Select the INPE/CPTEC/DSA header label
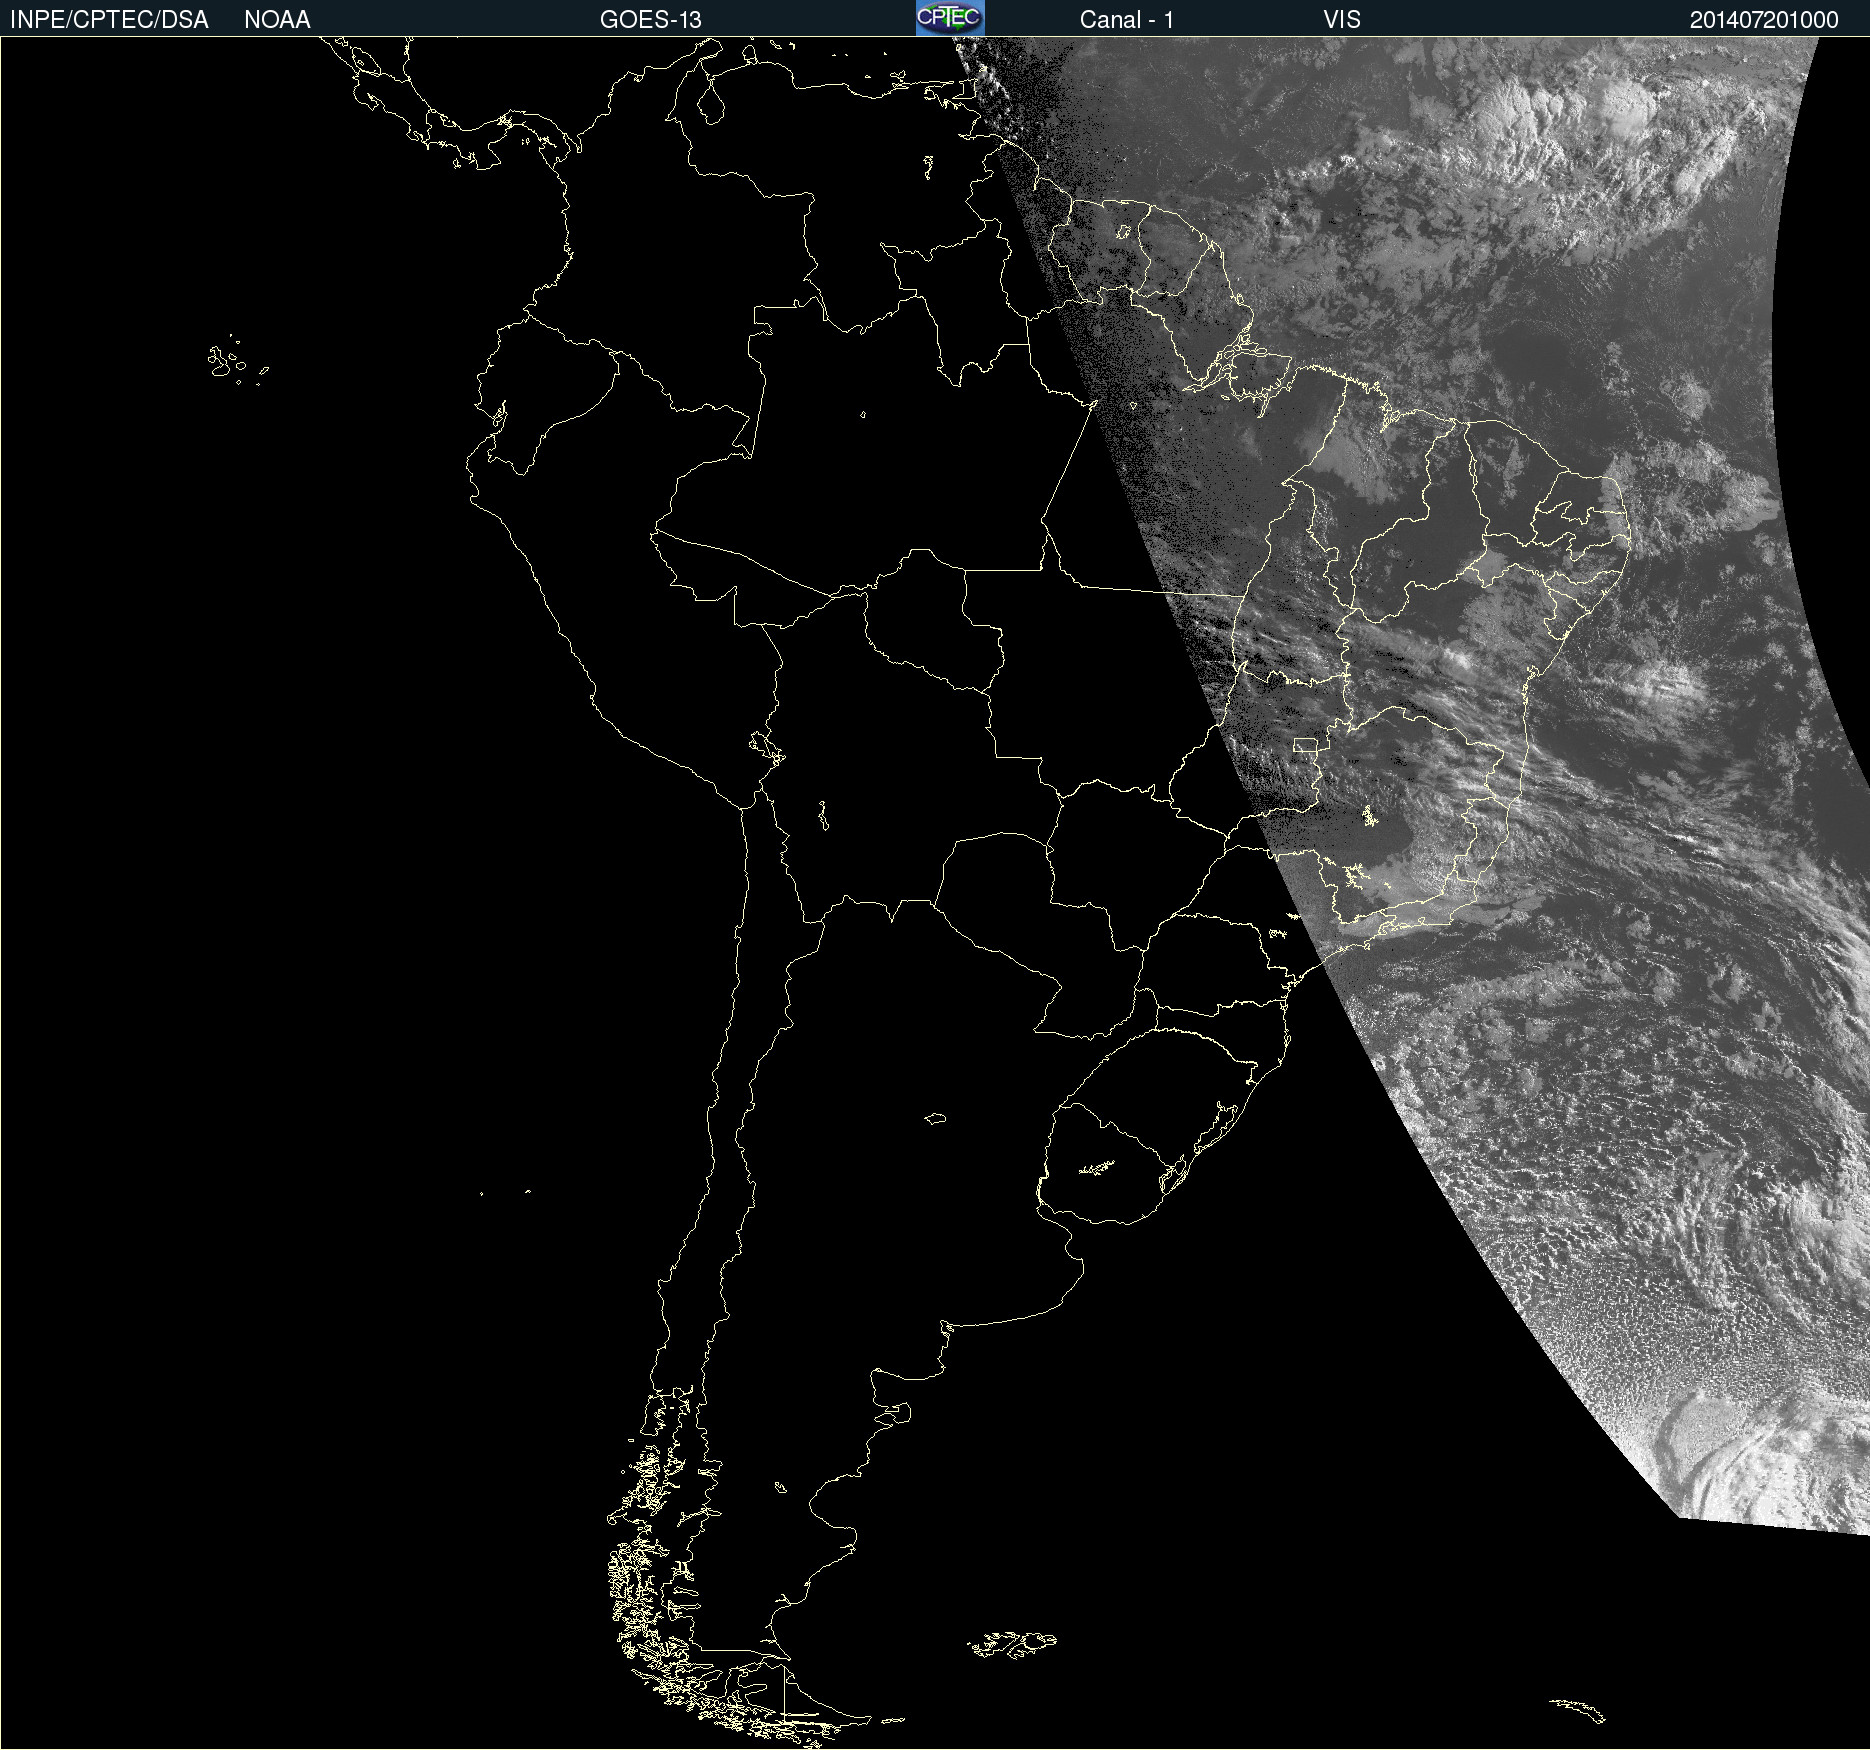Image resolution: width=1870 pixels, height=1750 pixels. coord(109,19)
